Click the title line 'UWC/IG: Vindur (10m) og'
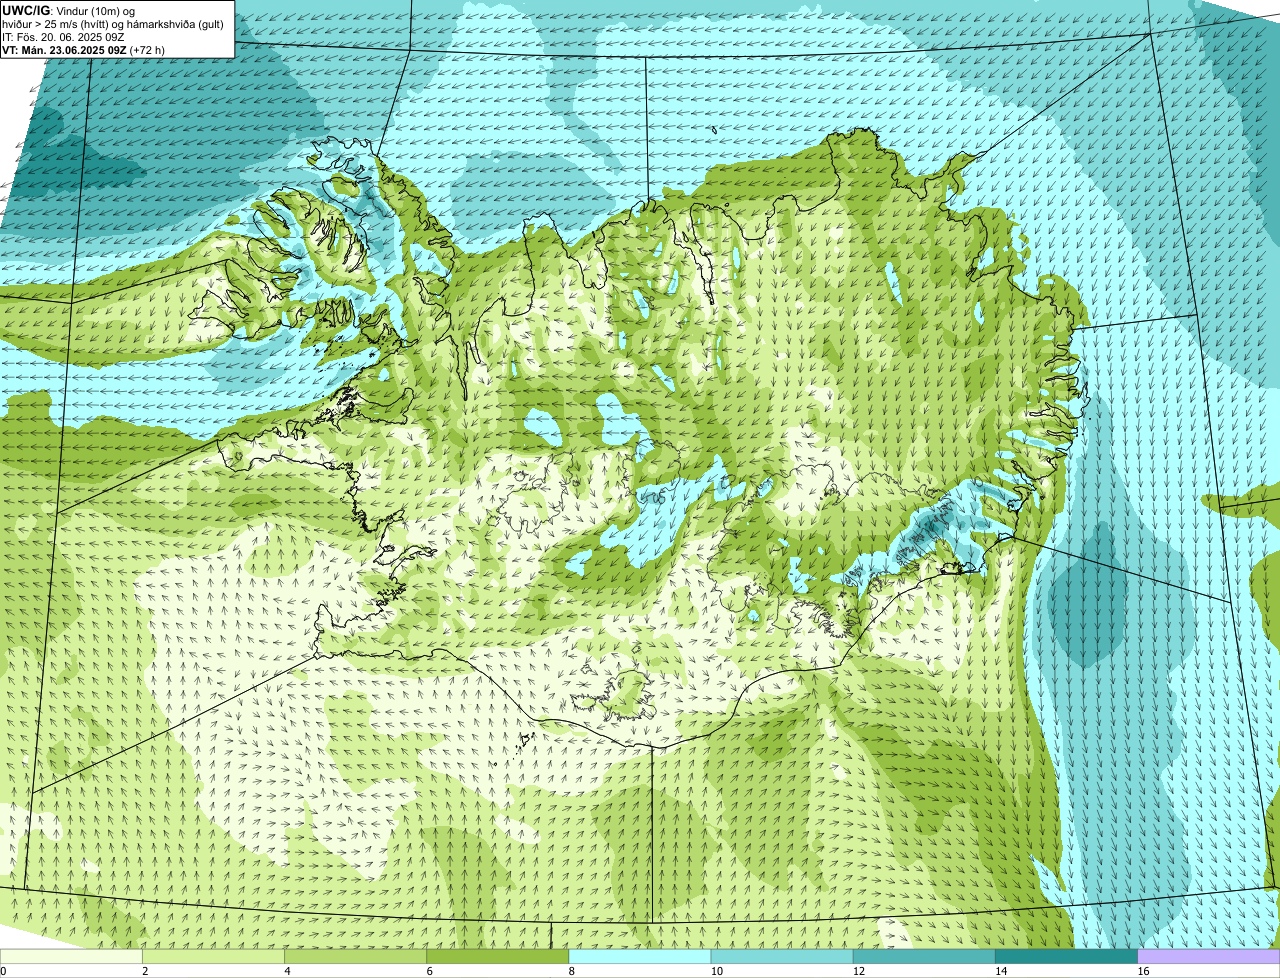Image resolution: width=1280 pixels, height=978 pixels. 68,10
